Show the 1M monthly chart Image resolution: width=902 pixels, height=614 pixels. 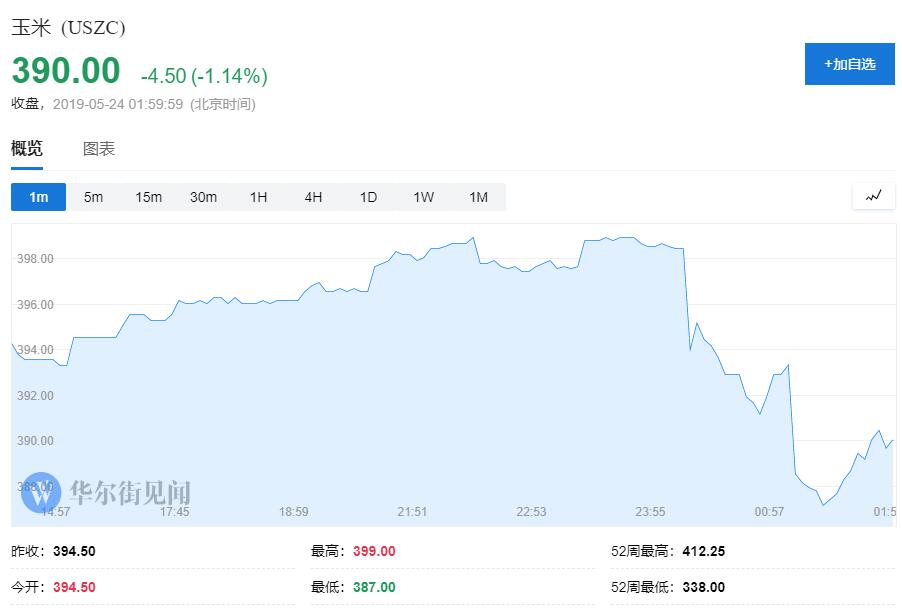point(478,197)
